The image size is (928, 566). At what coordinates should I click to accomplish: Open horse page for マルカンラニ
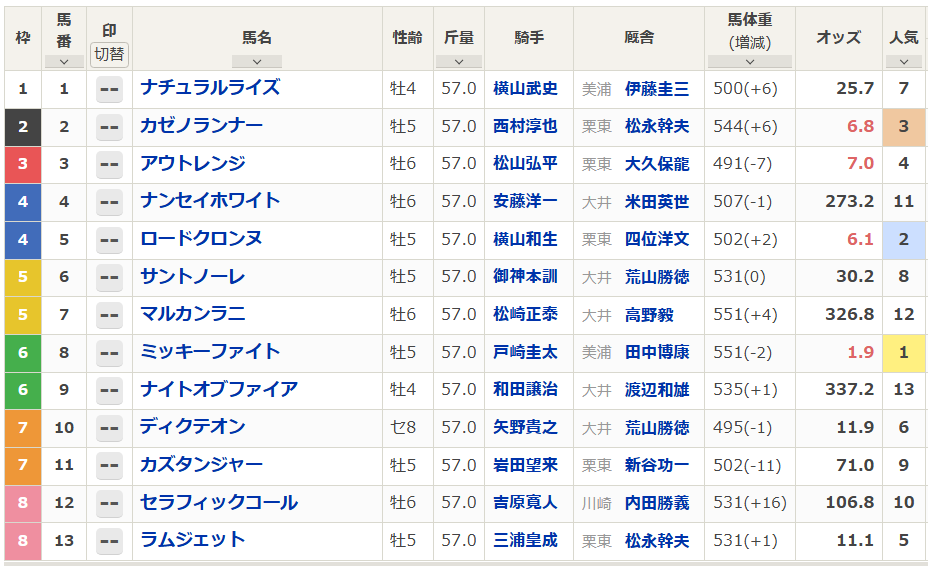[193, 314]
